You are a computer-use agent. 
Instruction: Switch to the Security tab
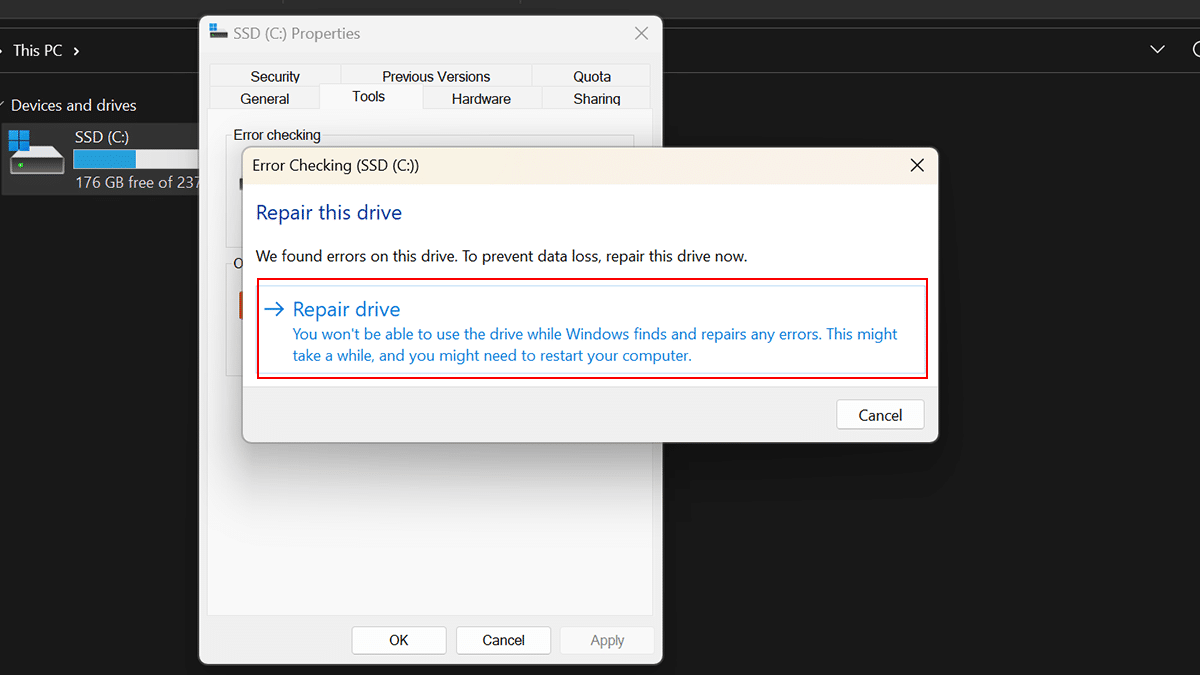click(x=275, y=76)
